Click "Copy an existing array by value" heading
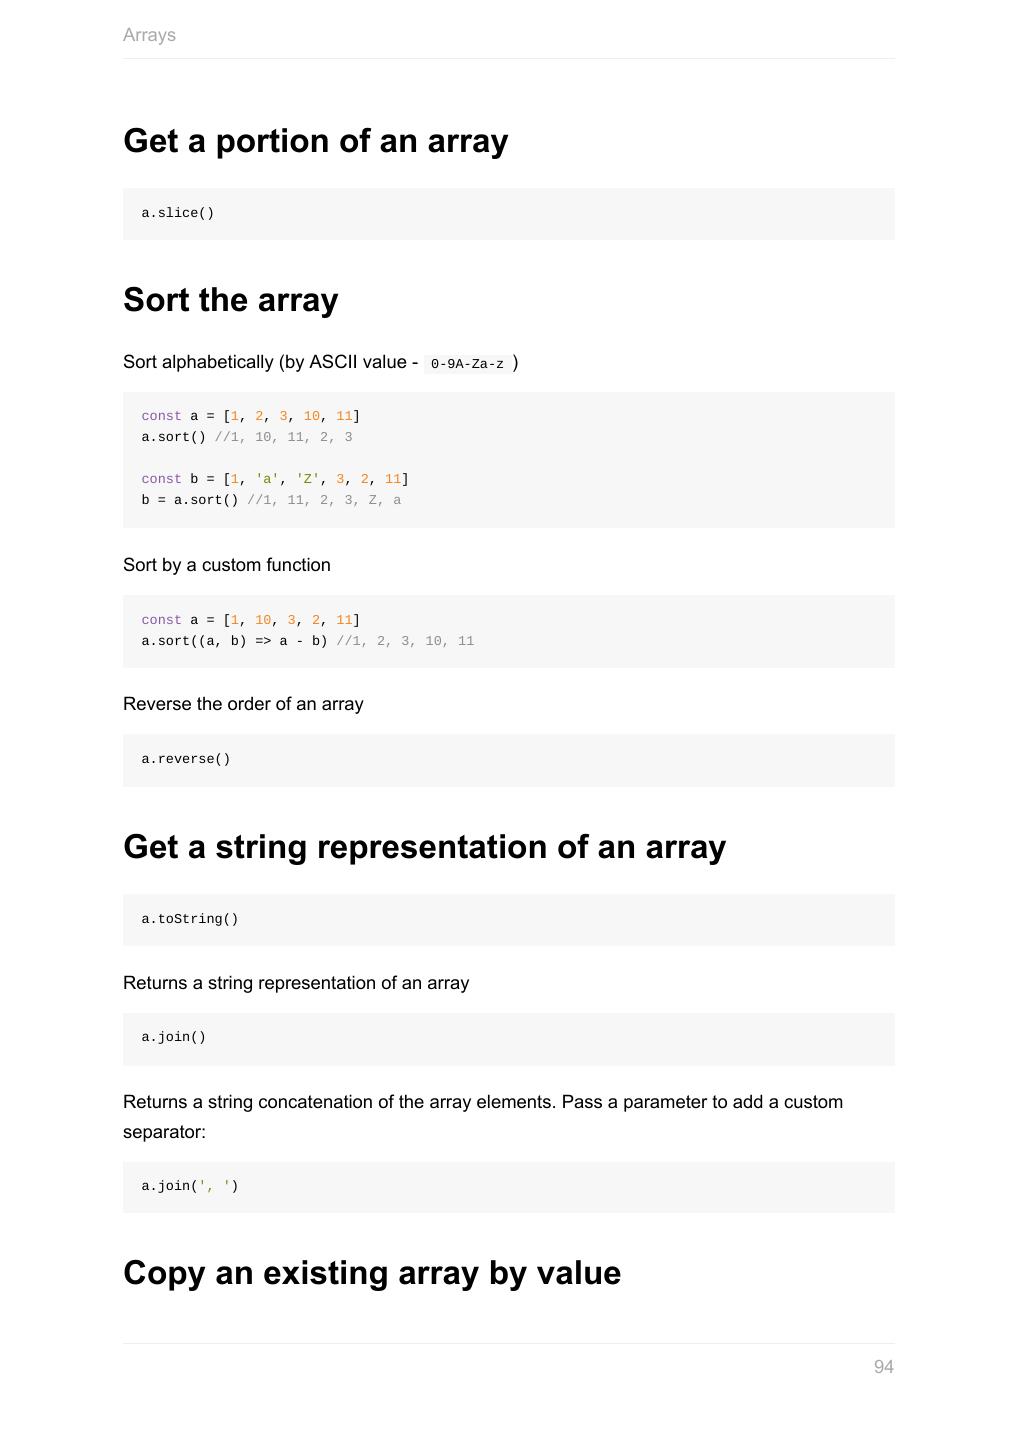Viewport: 1019px width, 1440px height. point(372,1273)
